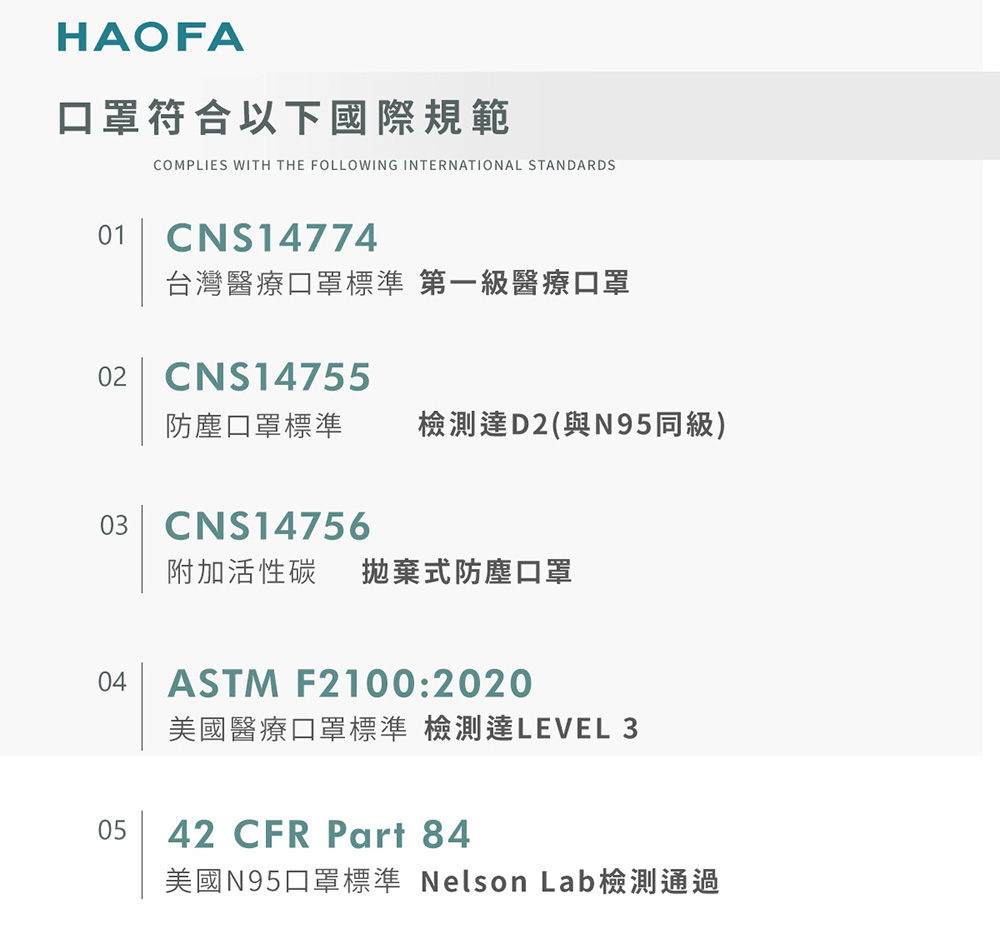Click the label 附加活性碳

241,573
